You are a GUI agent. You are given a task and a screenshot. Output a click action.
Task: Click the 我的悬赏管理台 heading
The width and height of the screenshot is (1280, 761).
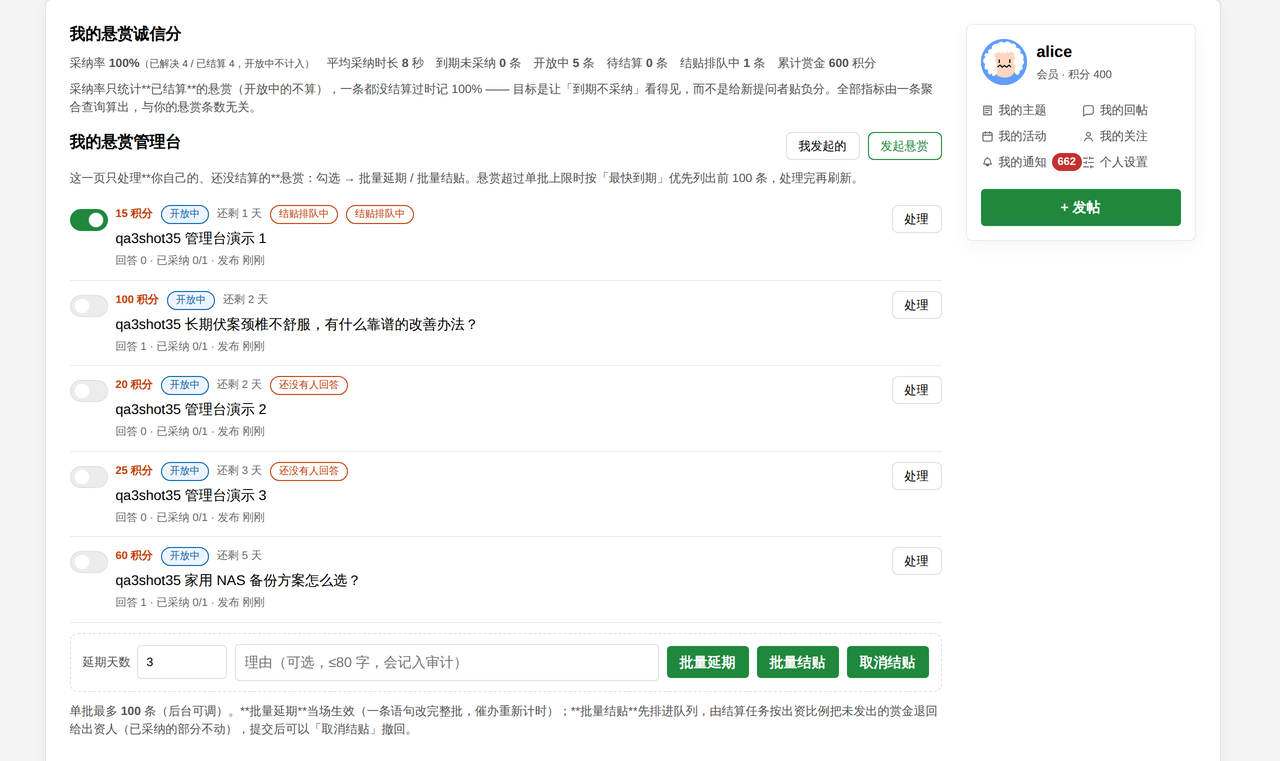point(125,142)
